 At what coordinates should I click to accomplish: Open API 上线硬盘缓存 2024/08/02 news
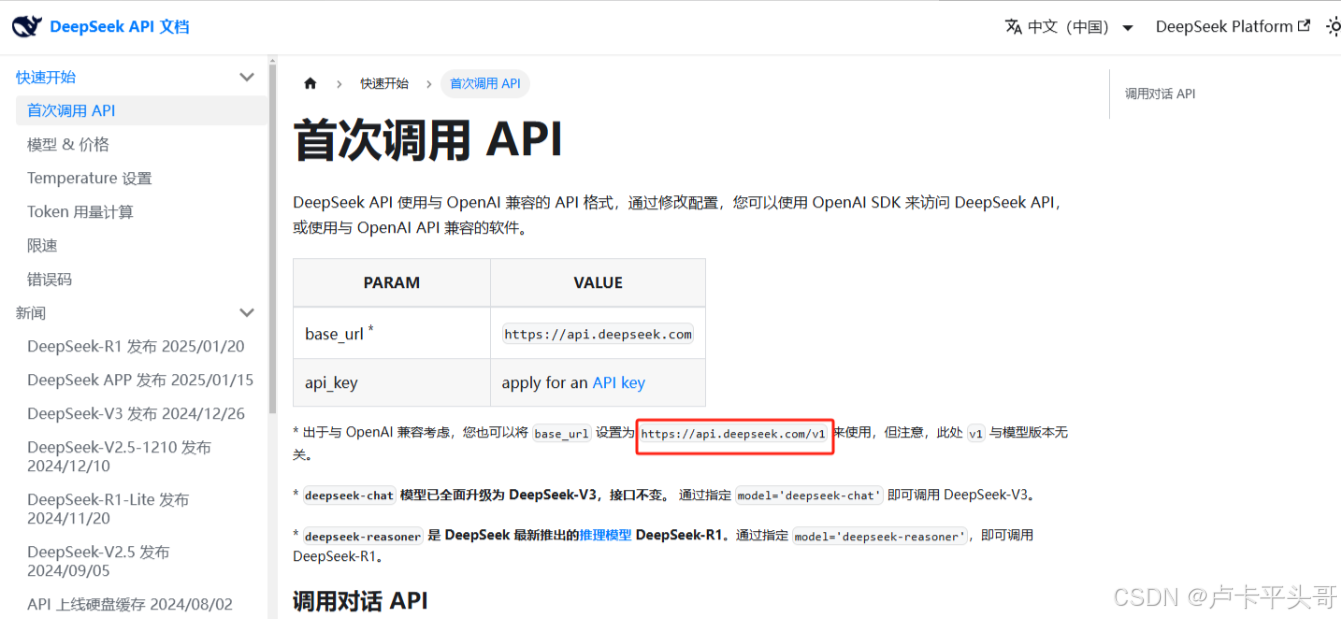[130, 604]
